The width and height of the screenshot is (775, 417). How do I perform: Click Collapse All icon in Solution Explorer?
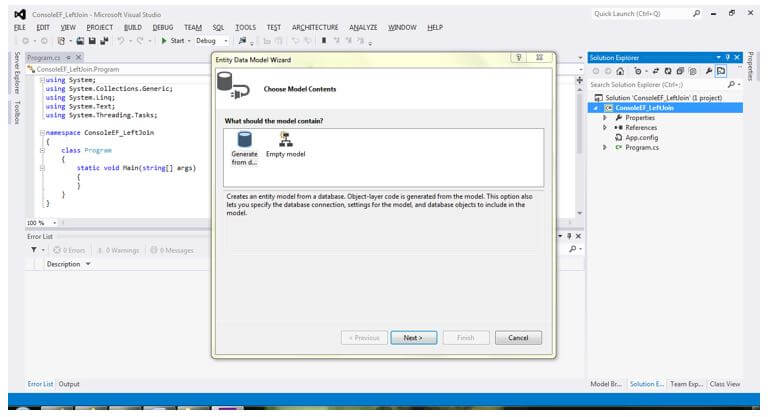(x=680, y=71)
